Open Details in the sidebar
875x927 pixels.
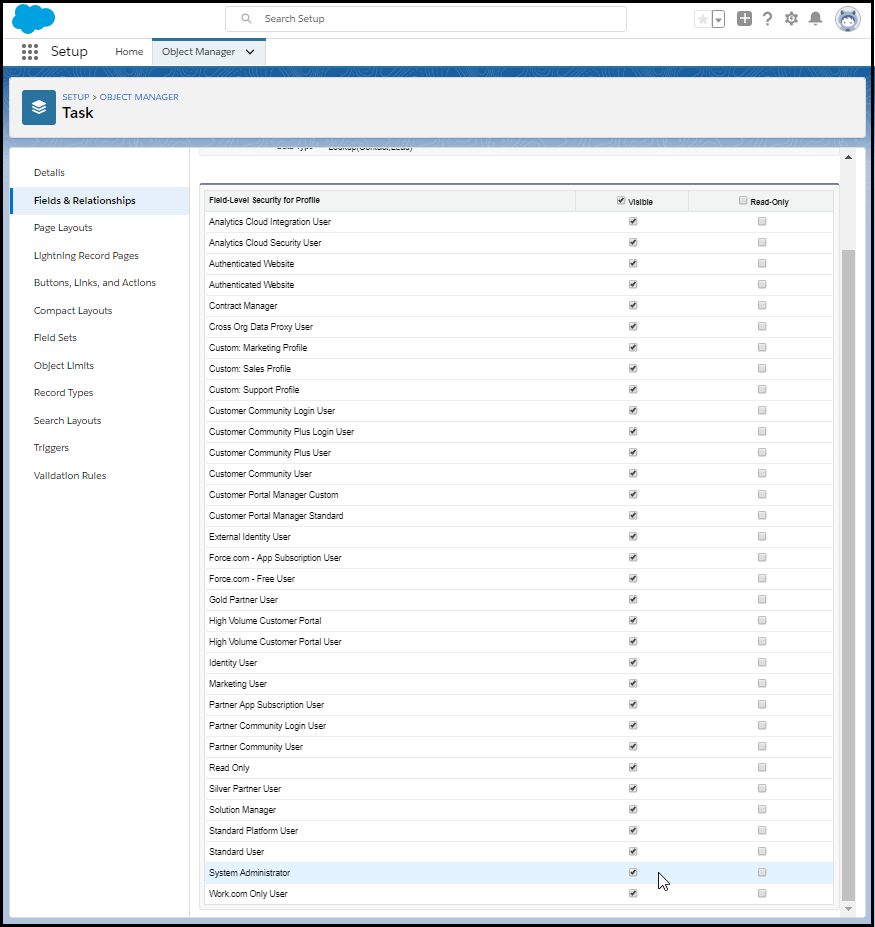(49, 173)
